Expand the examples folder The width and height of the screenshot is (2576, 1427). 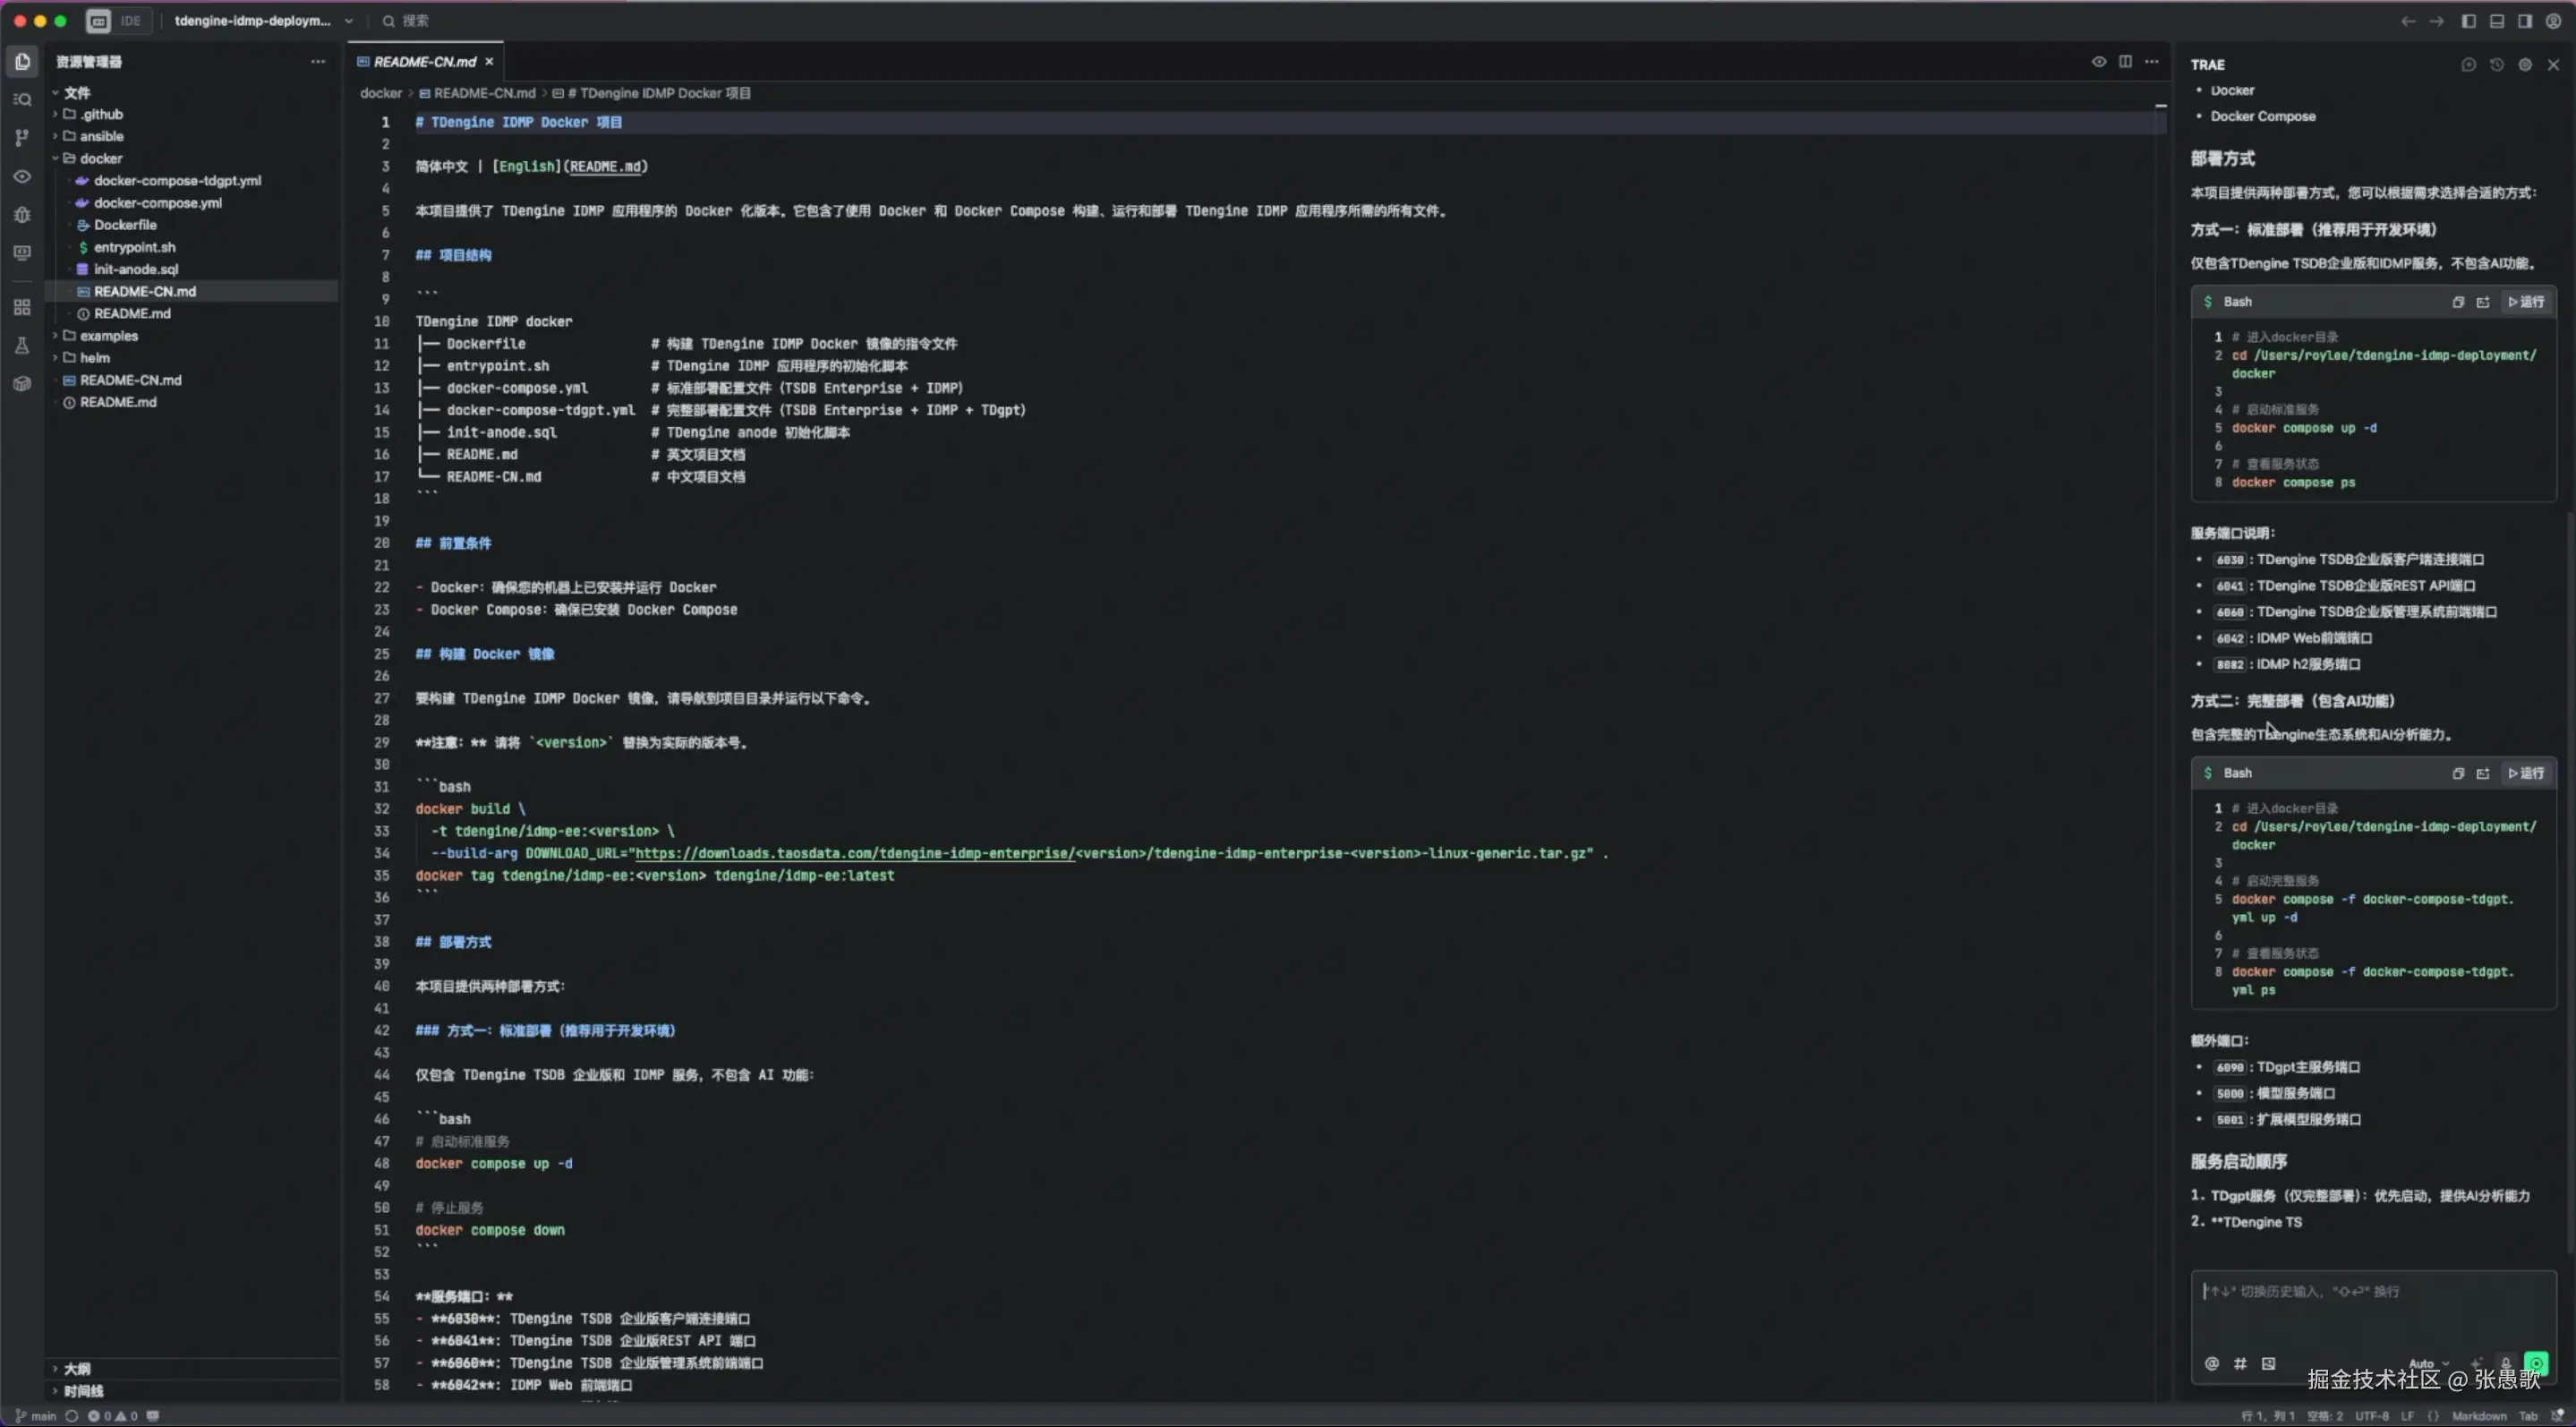click(x=108, y=336)
